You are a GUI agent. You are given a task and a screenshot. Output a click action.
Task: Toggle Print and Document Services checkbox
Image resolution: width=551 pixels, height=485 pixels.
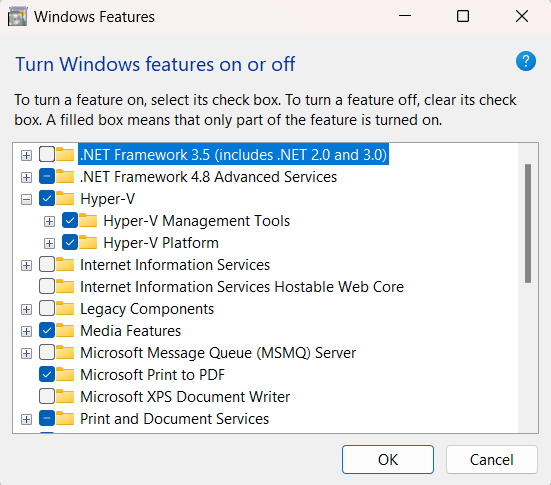click(47, 419)
